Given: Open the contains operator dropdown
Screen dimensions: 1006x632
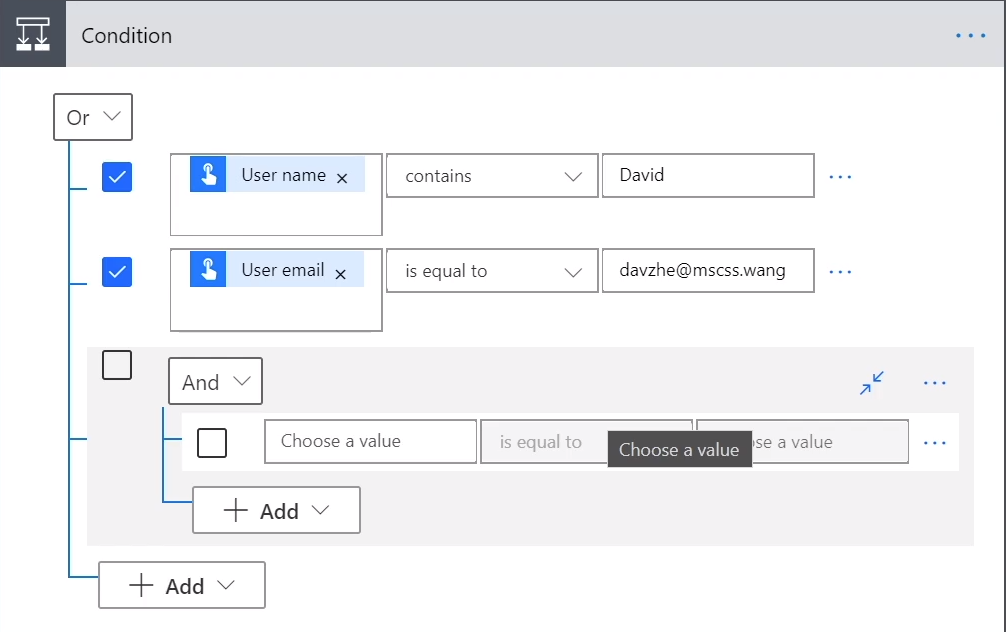Looking at the screenshot, I should click(491, 175).
